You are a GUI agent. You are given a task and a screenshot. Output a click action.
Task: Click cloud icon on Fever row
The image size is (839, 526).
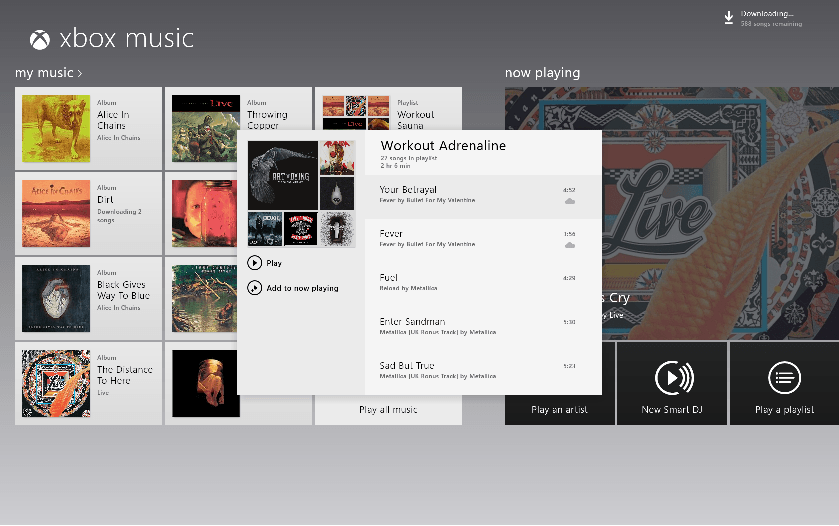click(x=570, y=245)
